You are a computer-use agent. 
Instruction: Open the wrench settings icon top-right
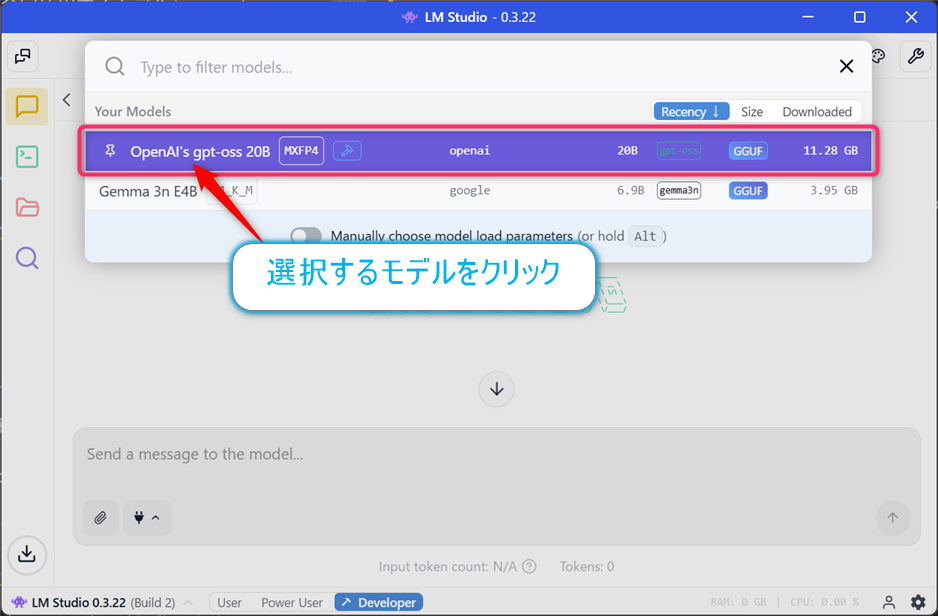pos(915,56)
